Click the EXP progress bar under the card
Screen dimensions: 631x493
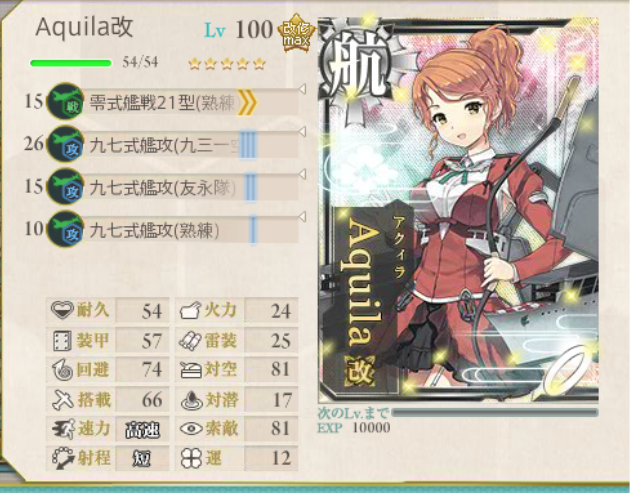[495, 413]
